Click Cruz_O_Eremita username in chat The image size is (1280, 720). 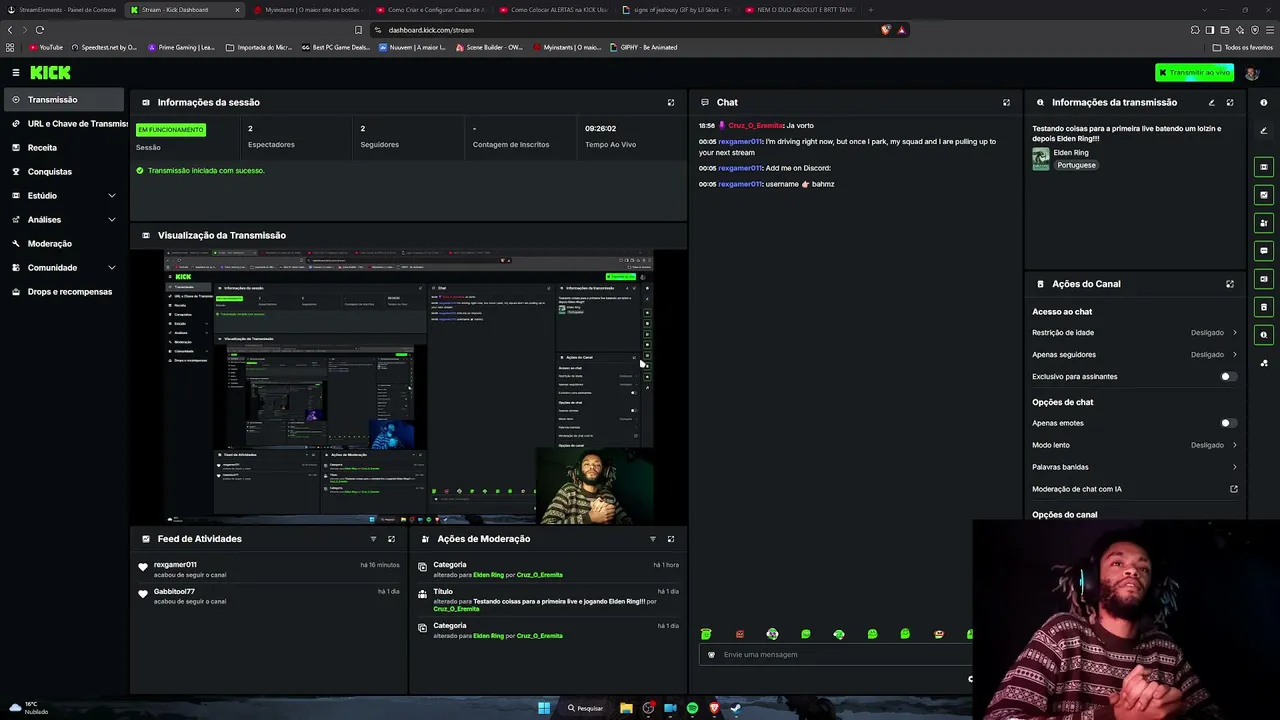point(756,126)
